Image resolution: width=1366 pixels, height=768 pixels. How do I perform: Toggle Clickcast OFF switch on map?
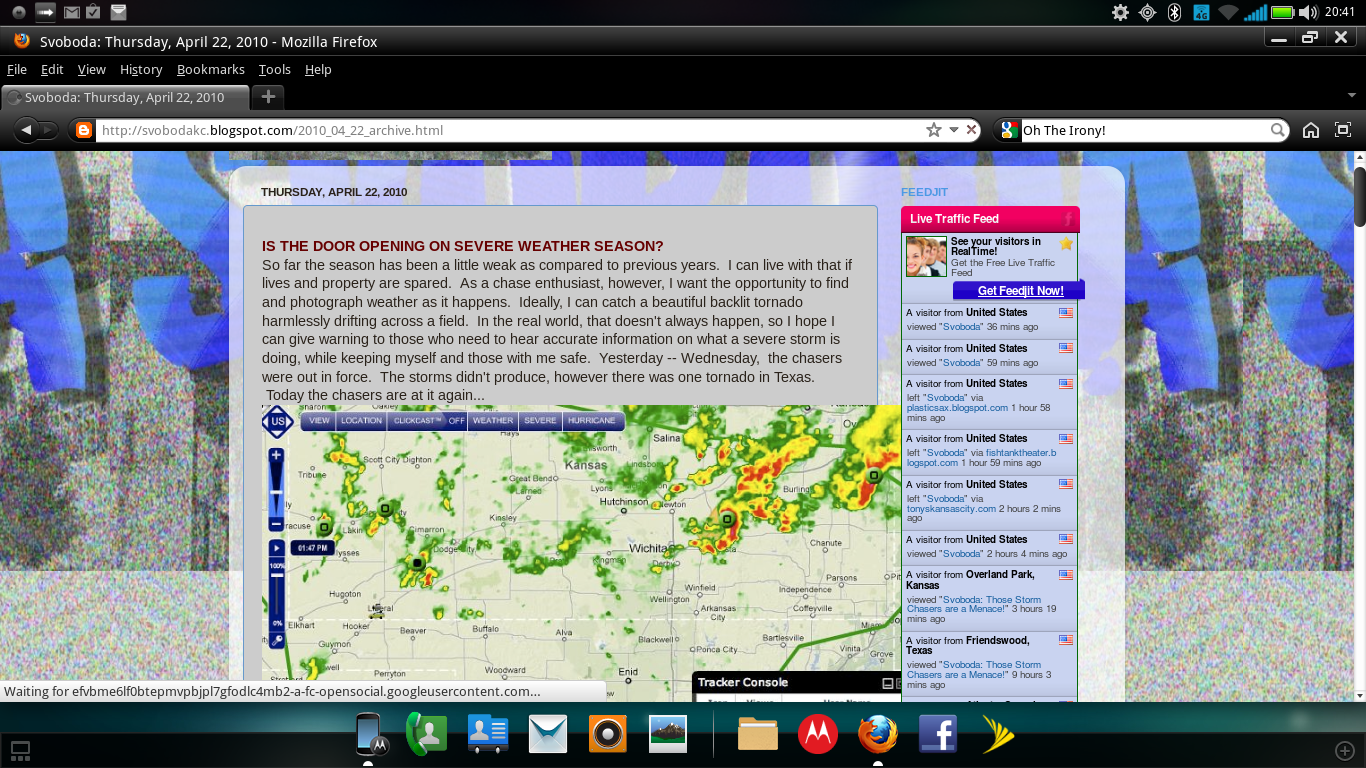456,421
